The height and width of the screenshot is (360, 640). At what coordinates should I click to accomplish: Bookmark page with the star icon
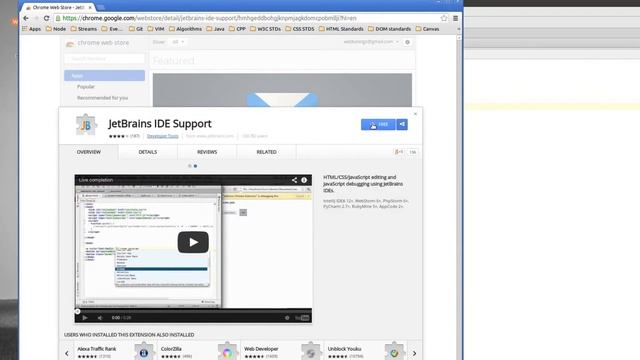(x=444, y=18)
